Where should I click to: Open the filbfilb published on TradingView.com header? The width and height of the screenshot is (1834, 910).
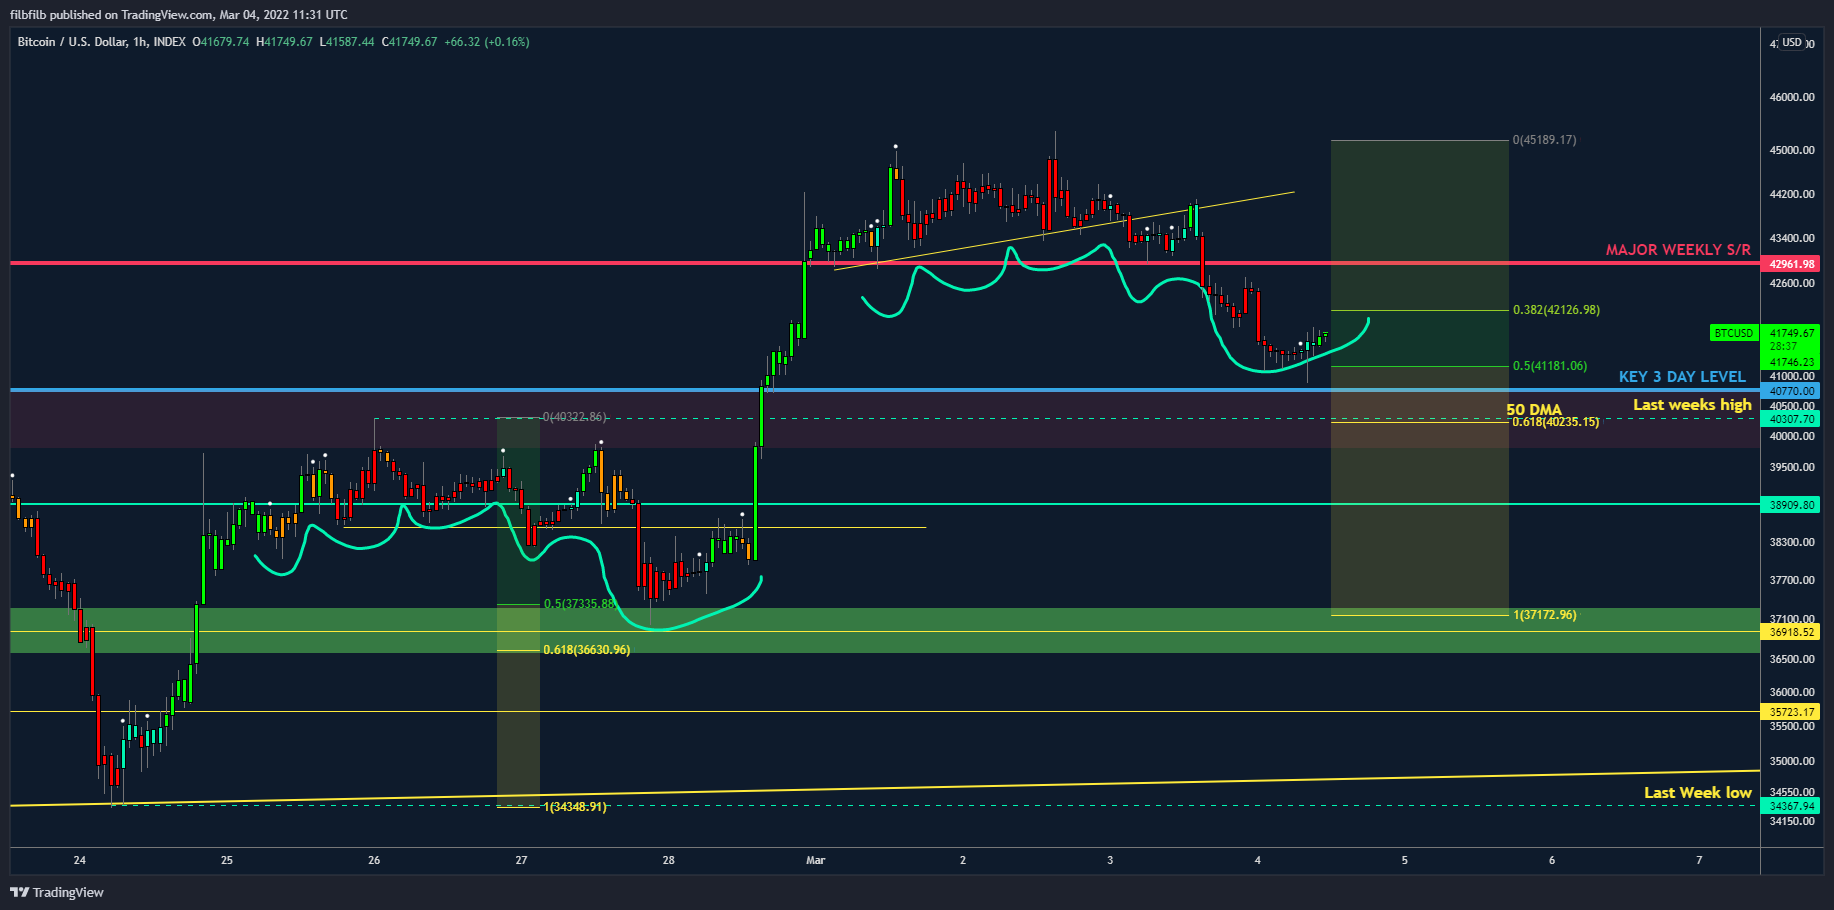click(x=179, y=14)
